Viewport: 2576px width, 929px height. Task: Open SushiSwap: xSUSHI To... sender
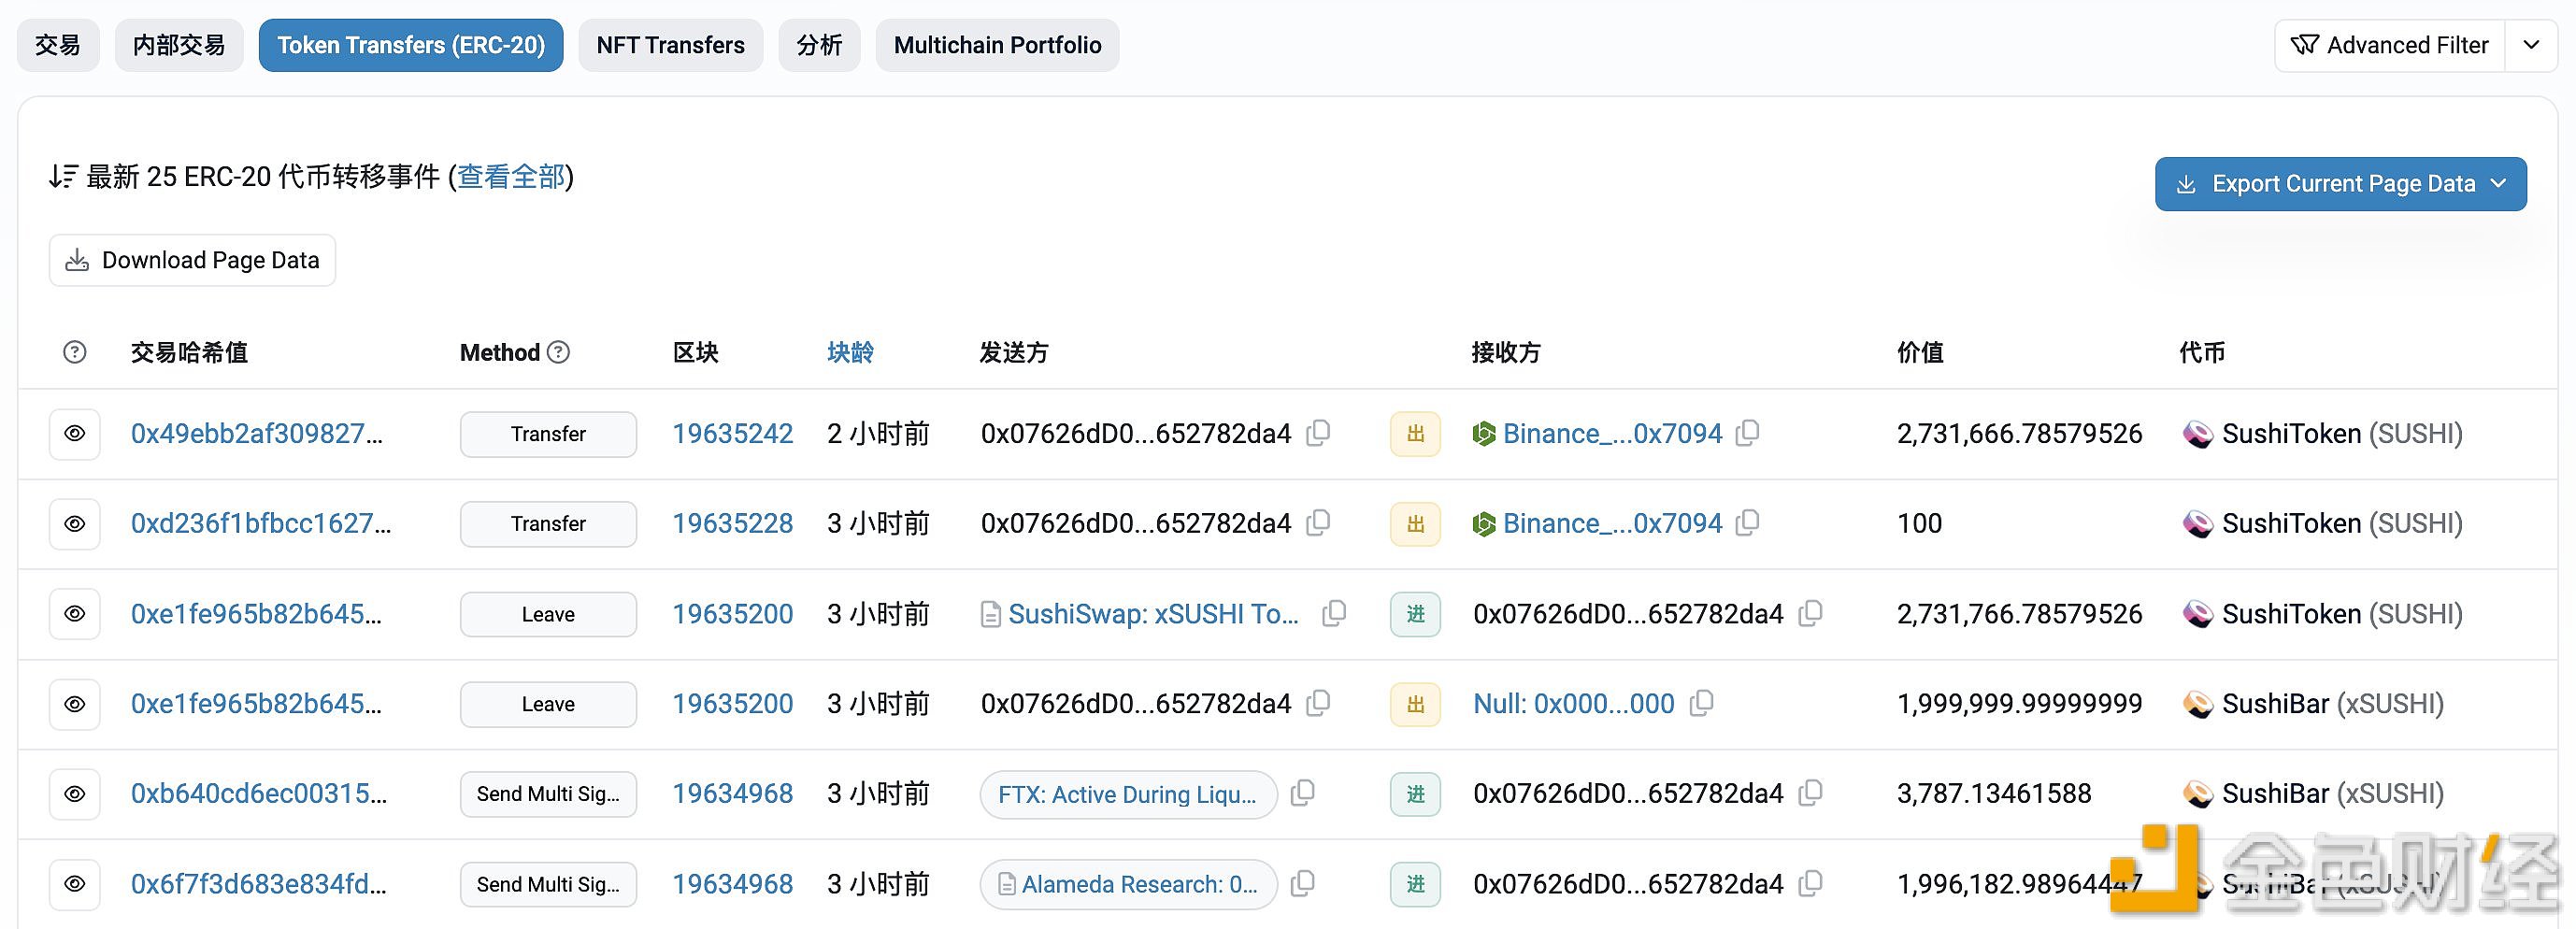click(1154, 614)
